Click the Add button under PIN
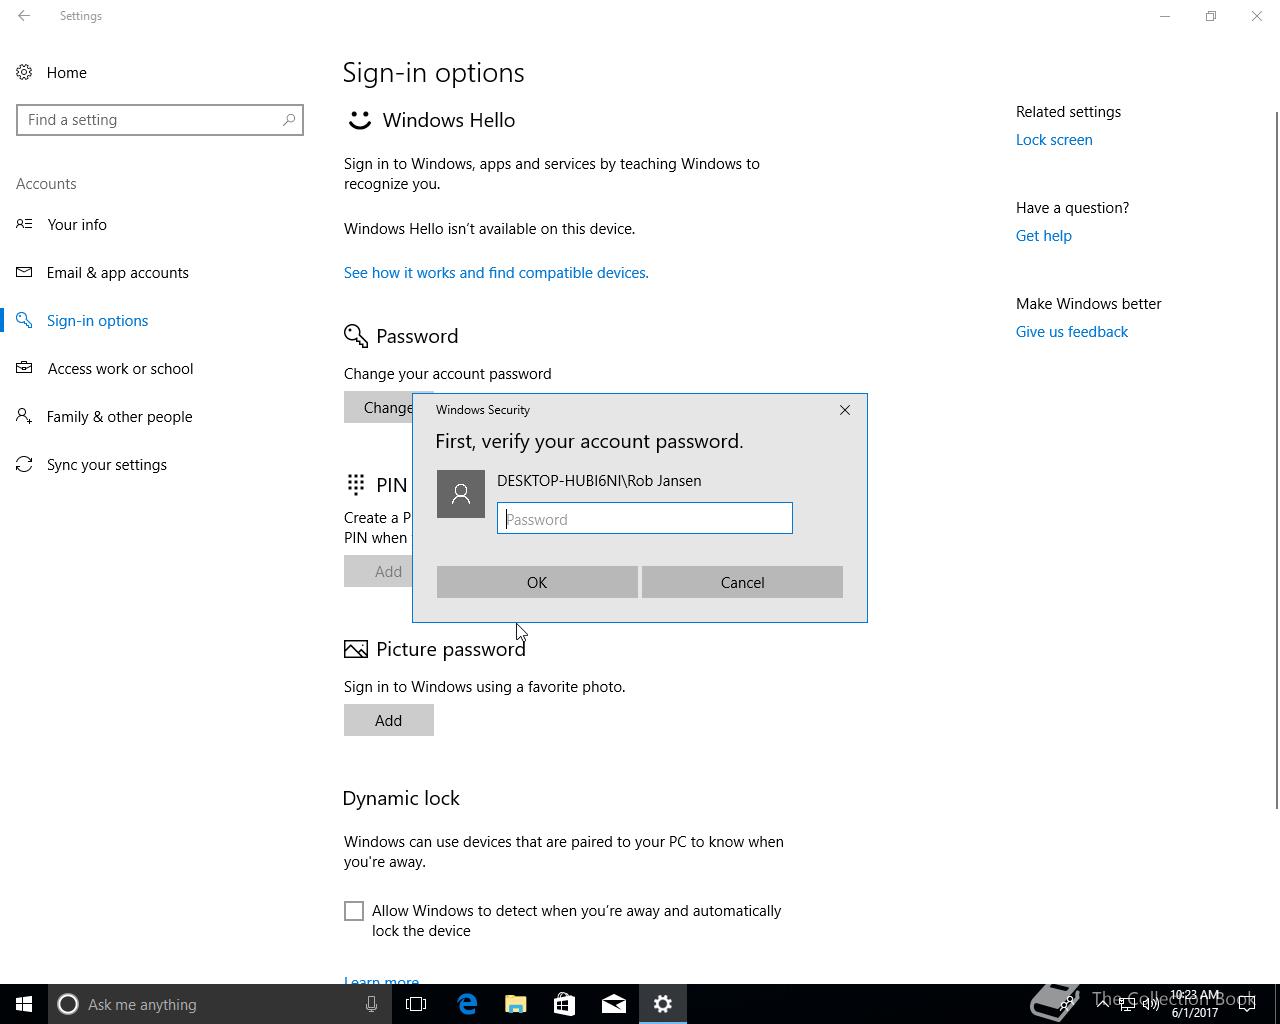 tap(378, 572)
